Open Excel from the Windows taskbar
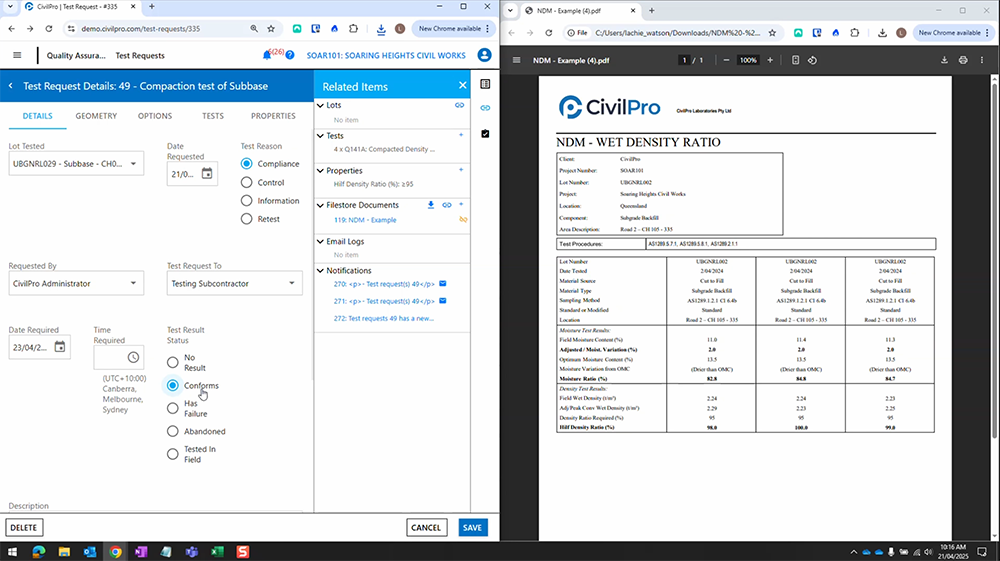Screen dimensions: 1000x561 click(217, 551)
